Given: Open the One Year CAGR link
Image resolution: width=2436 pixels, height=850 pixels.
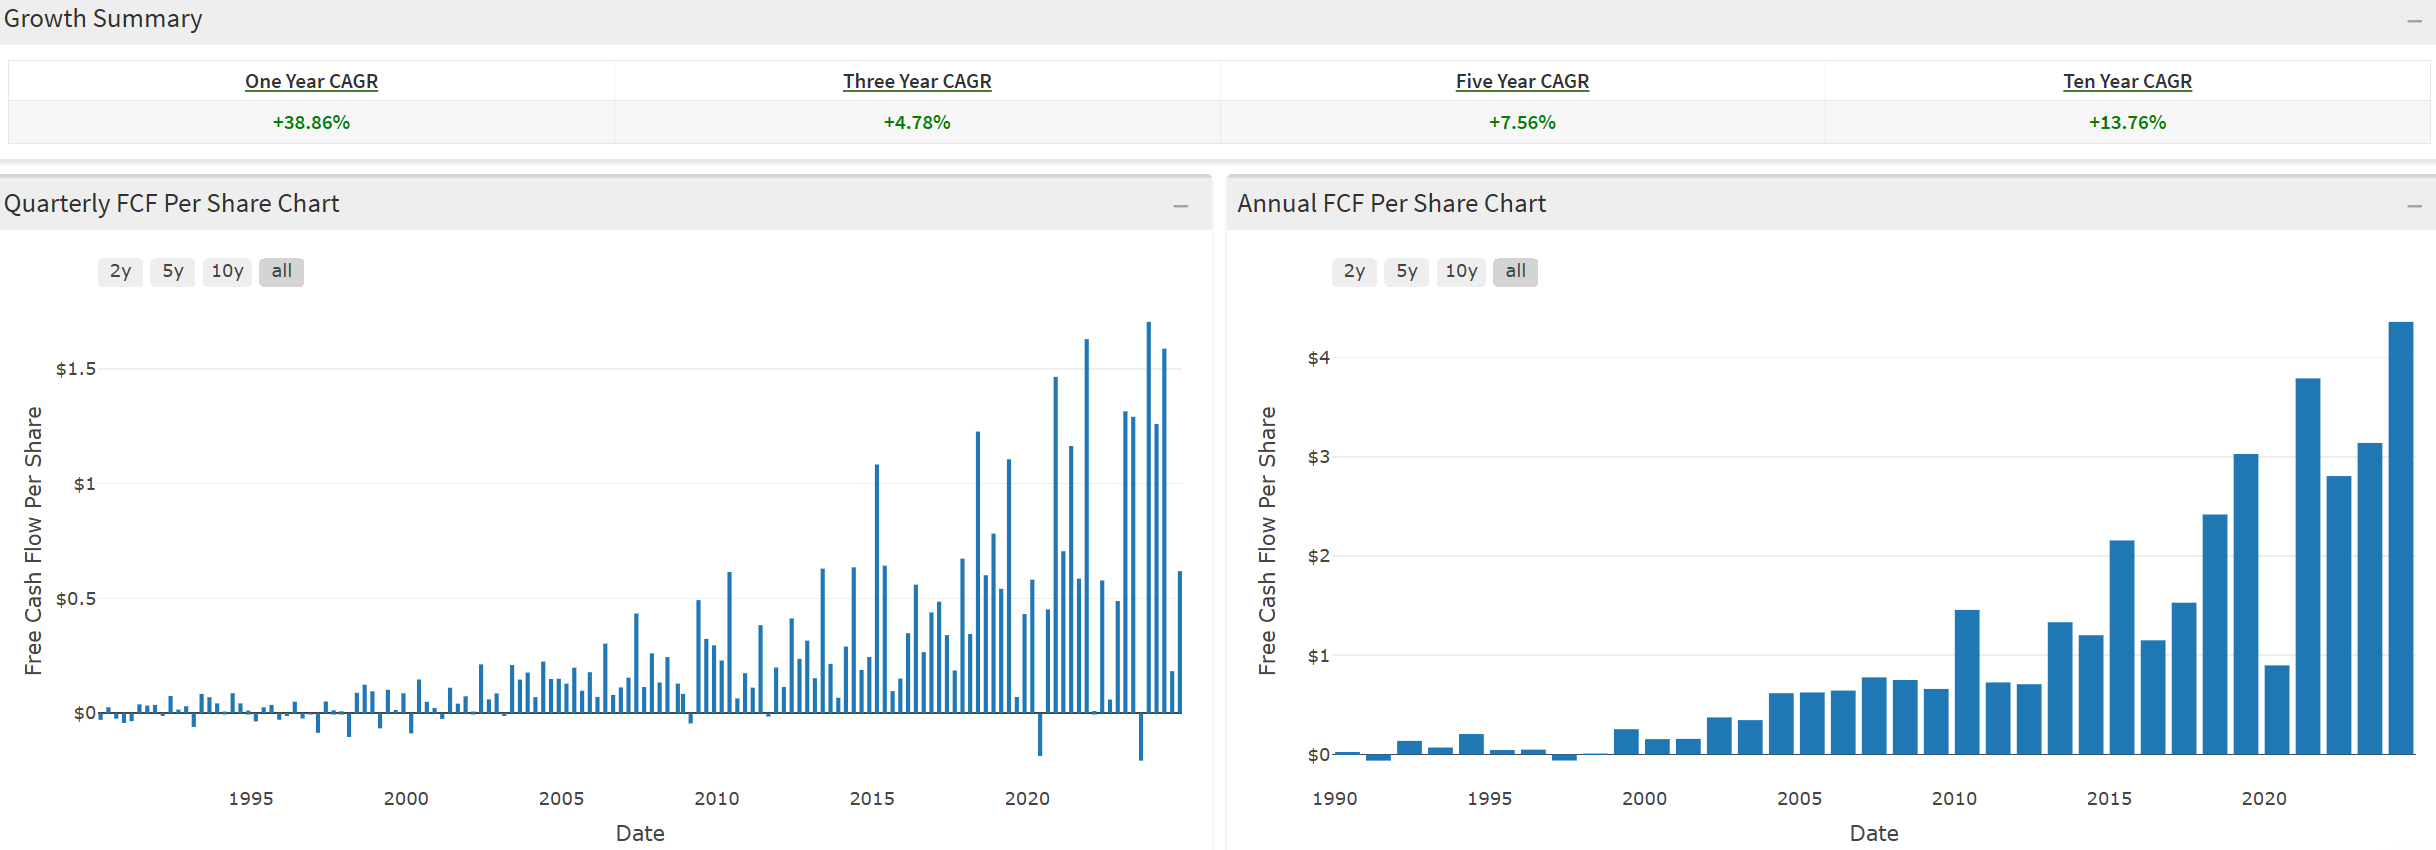Looking at the screenshot, I should 311,81.
